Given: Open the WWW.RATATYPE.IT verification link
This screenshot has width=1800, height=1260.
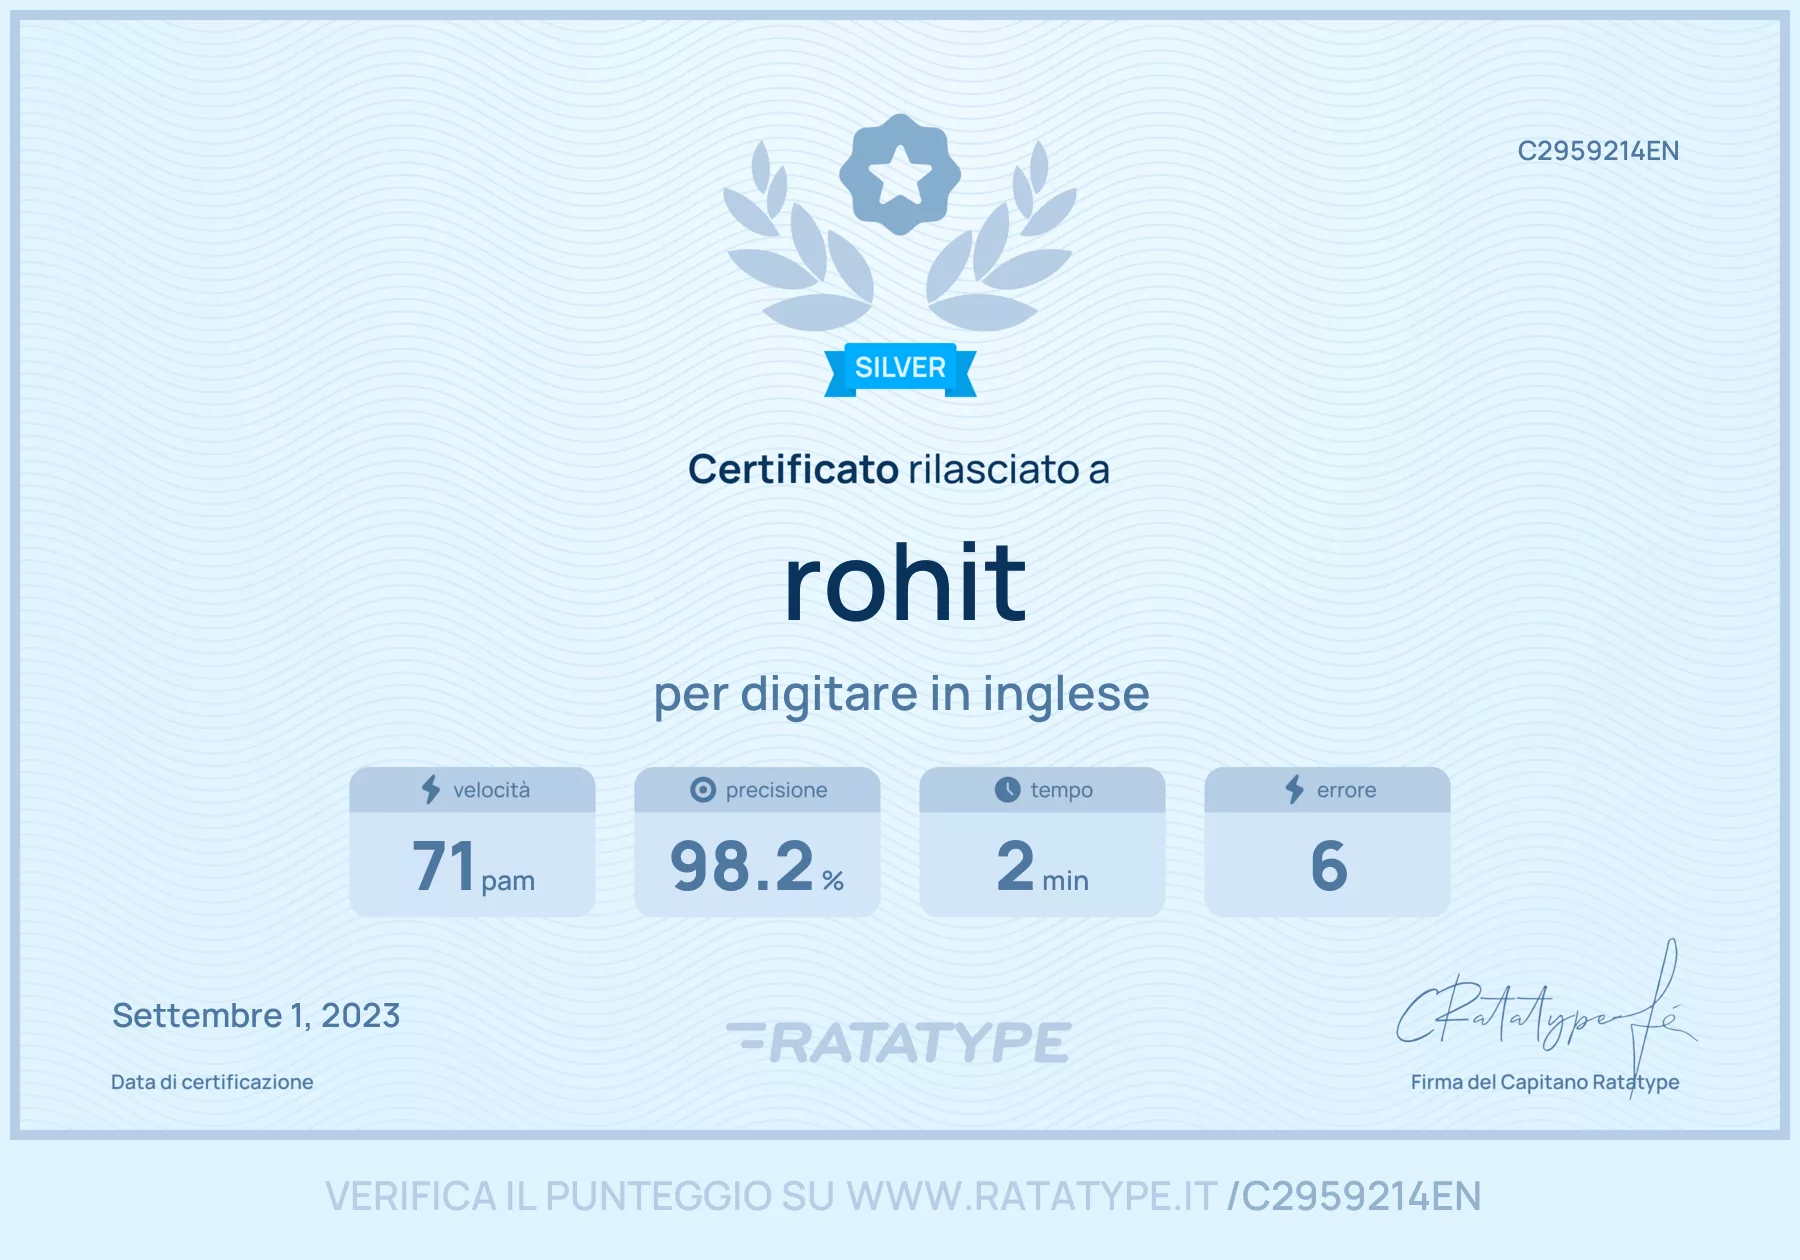Looking at the screenshot, I should click(x=1032, y=1196).
